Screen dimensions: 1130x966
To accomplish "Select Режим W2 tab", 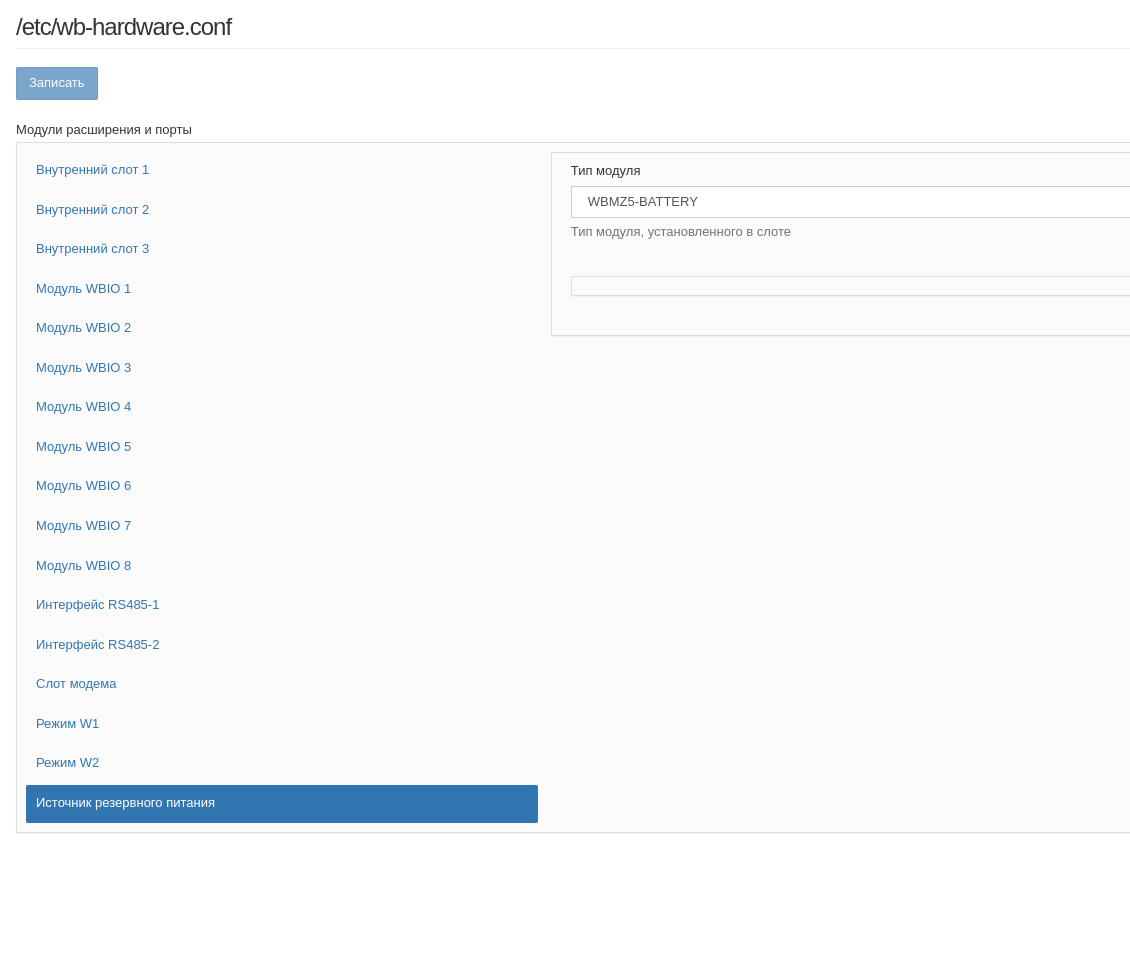I will (67, 763).
